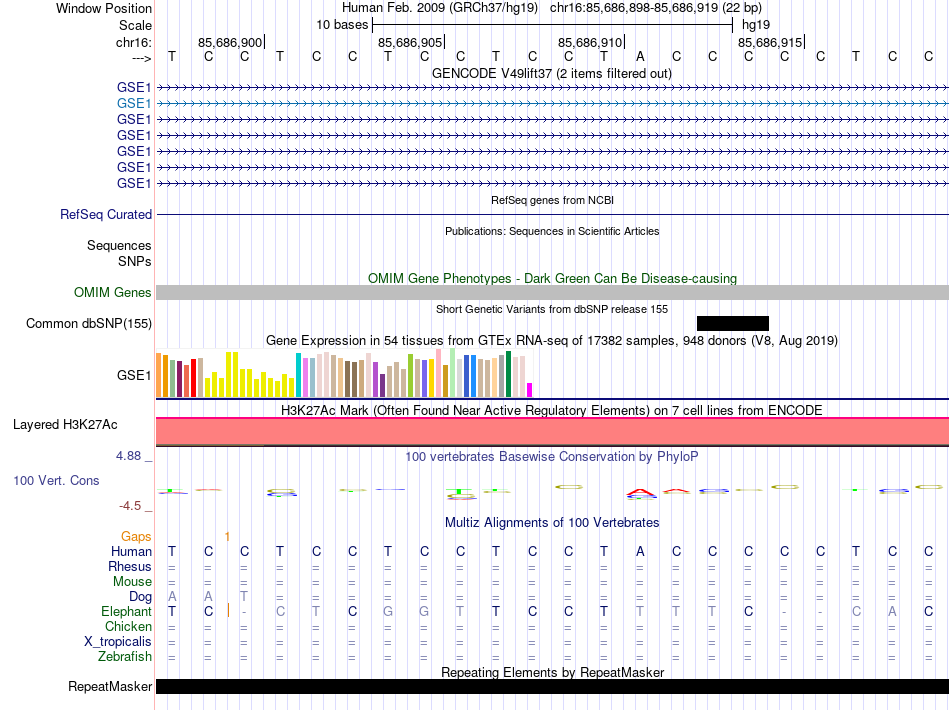Click the RepeatMasker track label
Screen dimensions: 950x710
pos(110,687)
